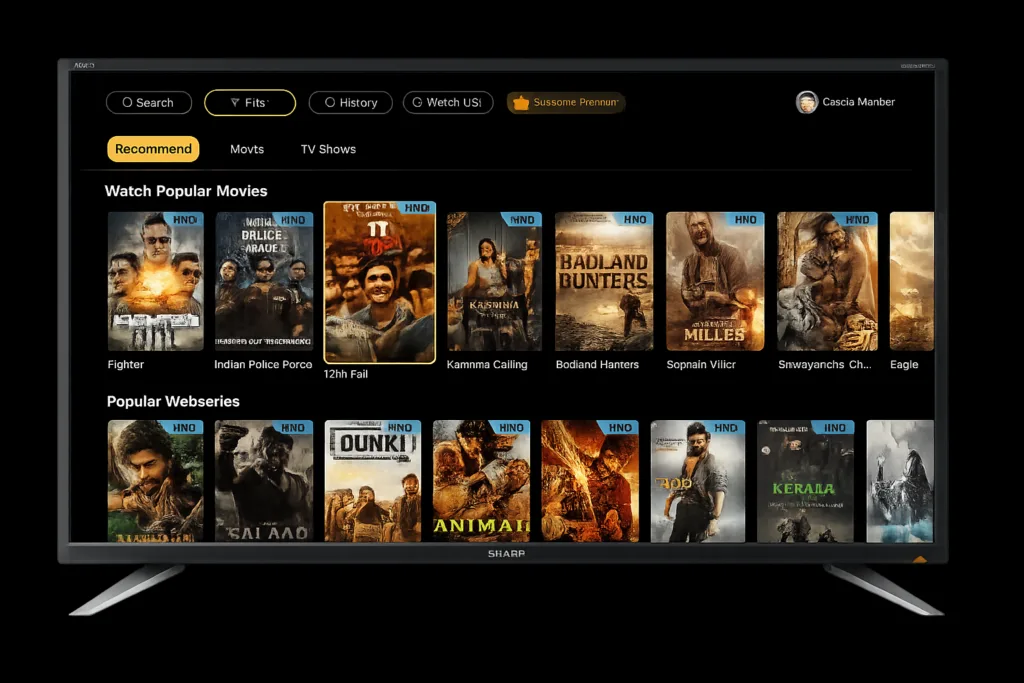Click the HND badge on Bodiand Hanters poster
The width and height of the screenshot is (1024, 683).
pyautogui.click(x=635, y=219)
